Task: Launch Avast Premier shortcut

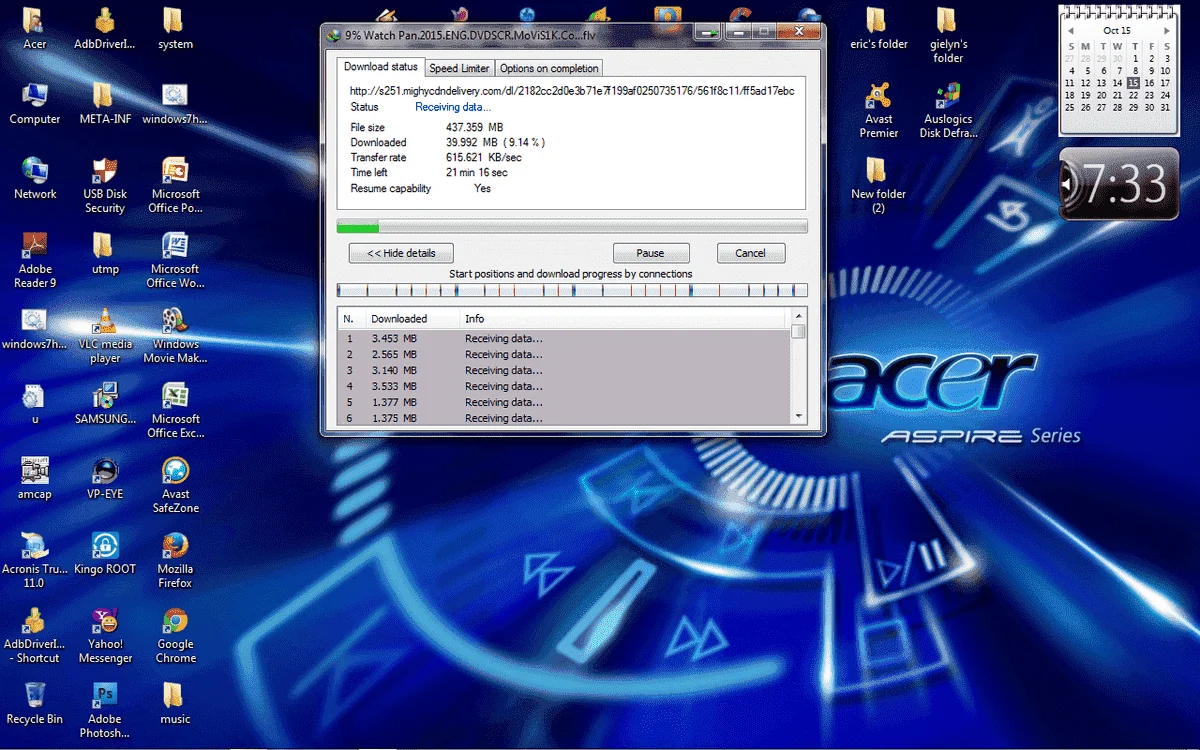Action: click(878, 111)
